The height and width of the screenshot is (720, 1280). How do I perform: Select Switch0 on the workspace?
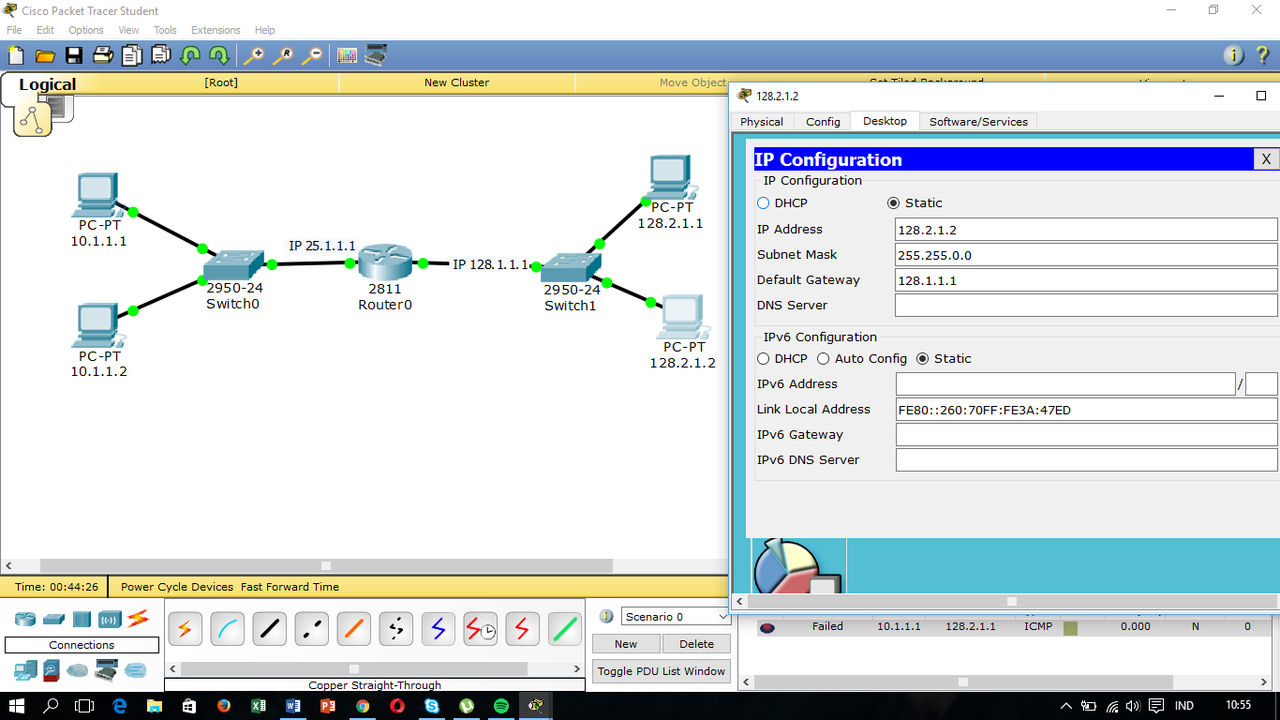pyautogui.click(x=233, y=266)
